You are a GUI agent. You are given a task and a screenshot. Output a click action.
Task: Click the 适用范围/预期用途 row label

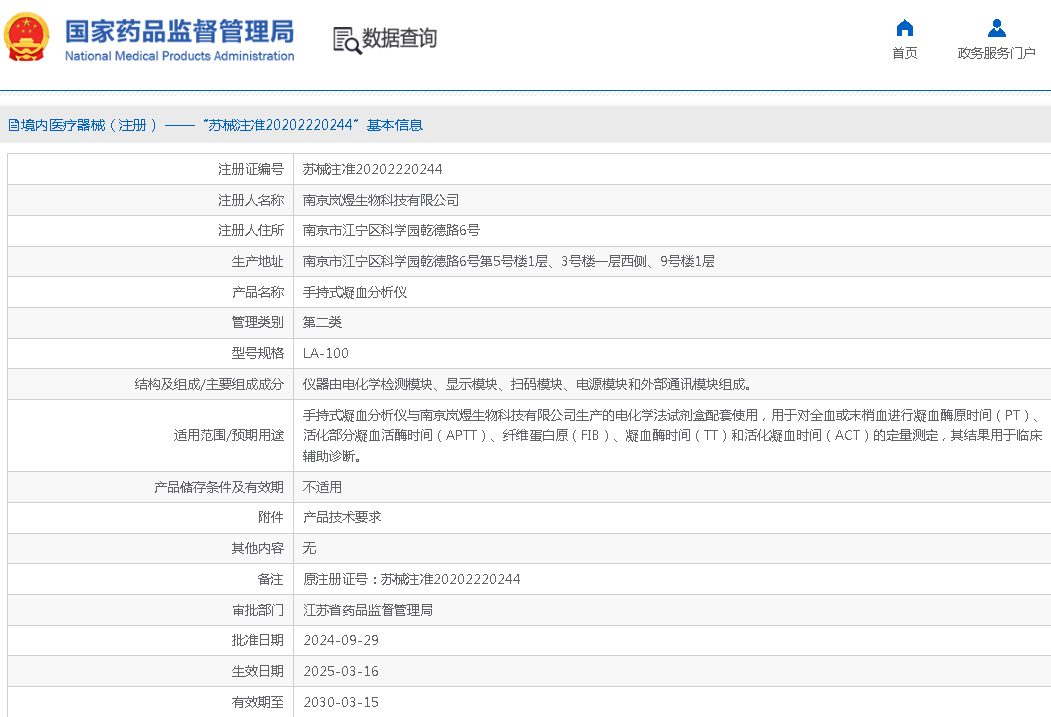coord(229,435)
